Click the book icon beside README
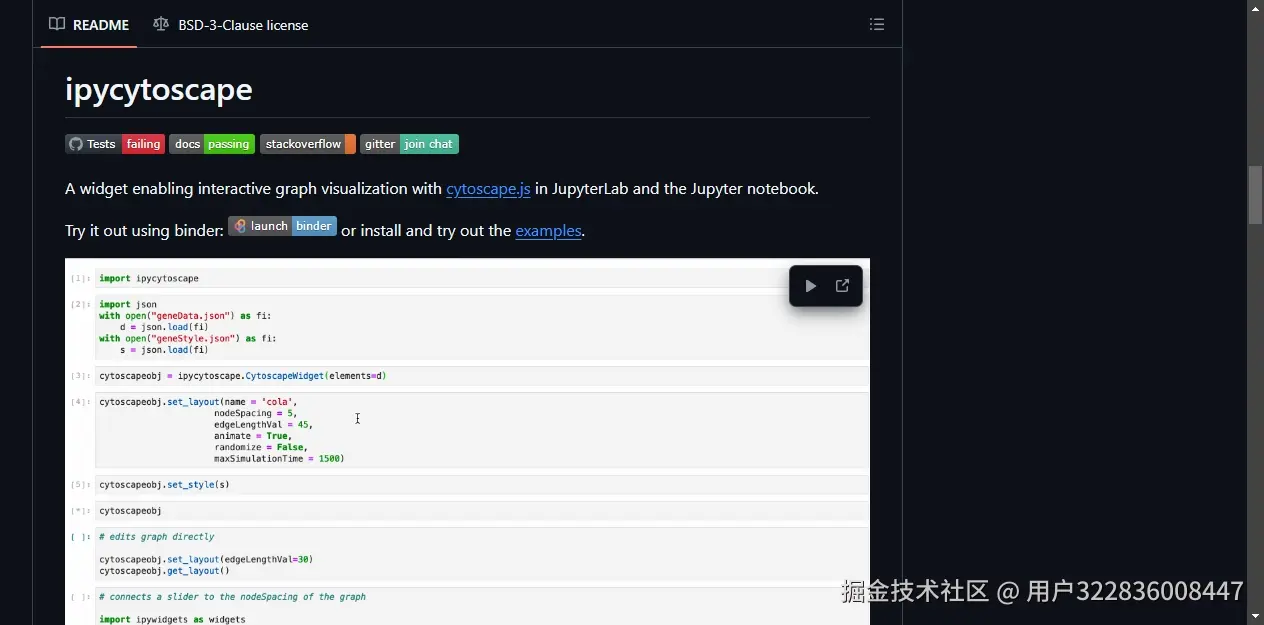 click(57, 24)
